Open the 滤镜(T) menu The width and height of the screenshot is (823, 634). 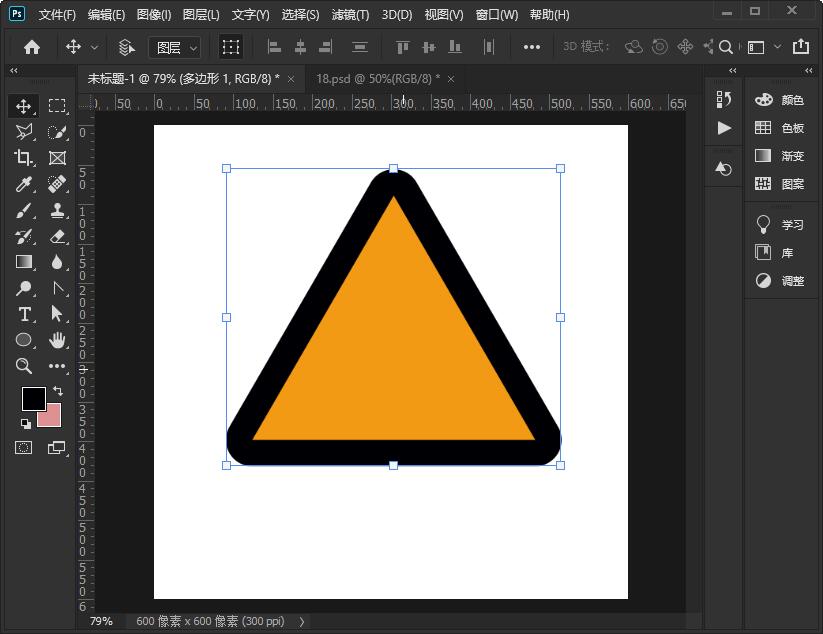click(x=350, y=15)
